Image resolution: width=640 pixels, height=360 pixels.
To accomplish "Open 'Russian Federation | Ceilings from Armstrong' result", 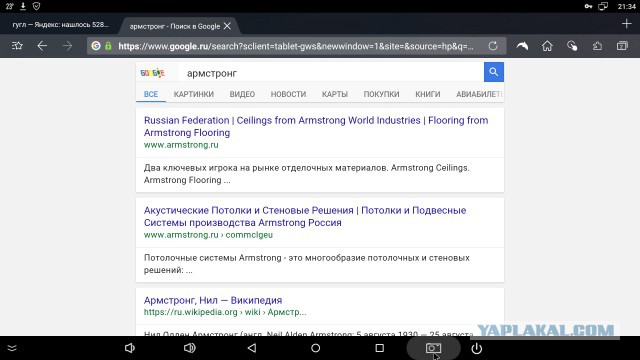I will (316, 126).
